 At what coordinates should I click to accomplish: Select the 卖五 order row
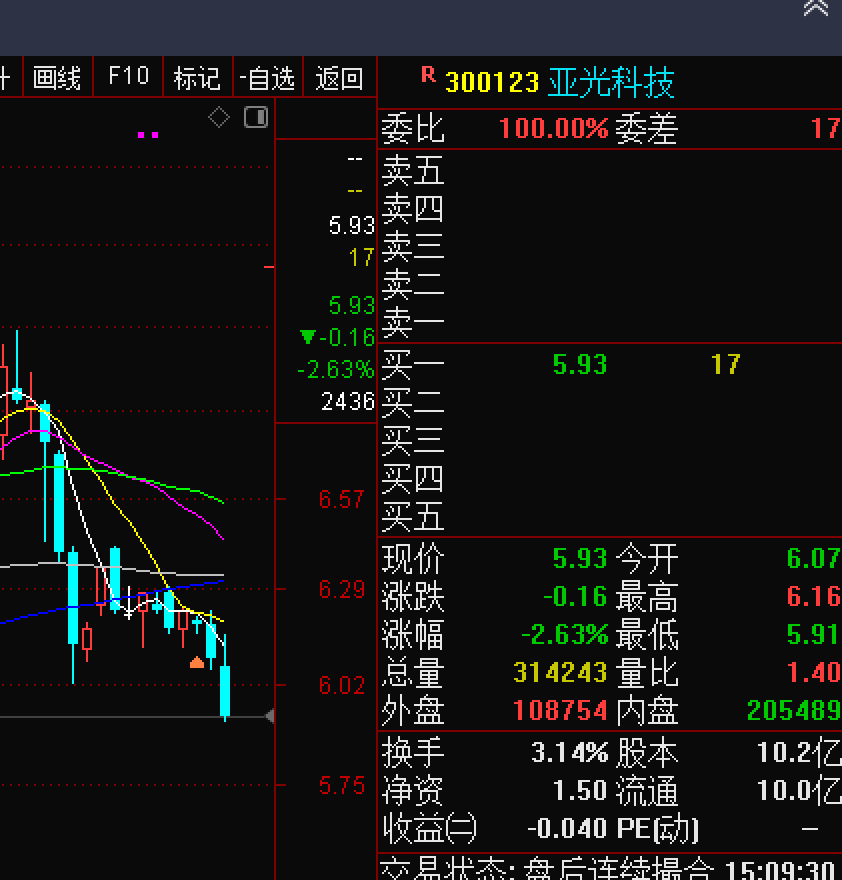click(x=610, y=170)
